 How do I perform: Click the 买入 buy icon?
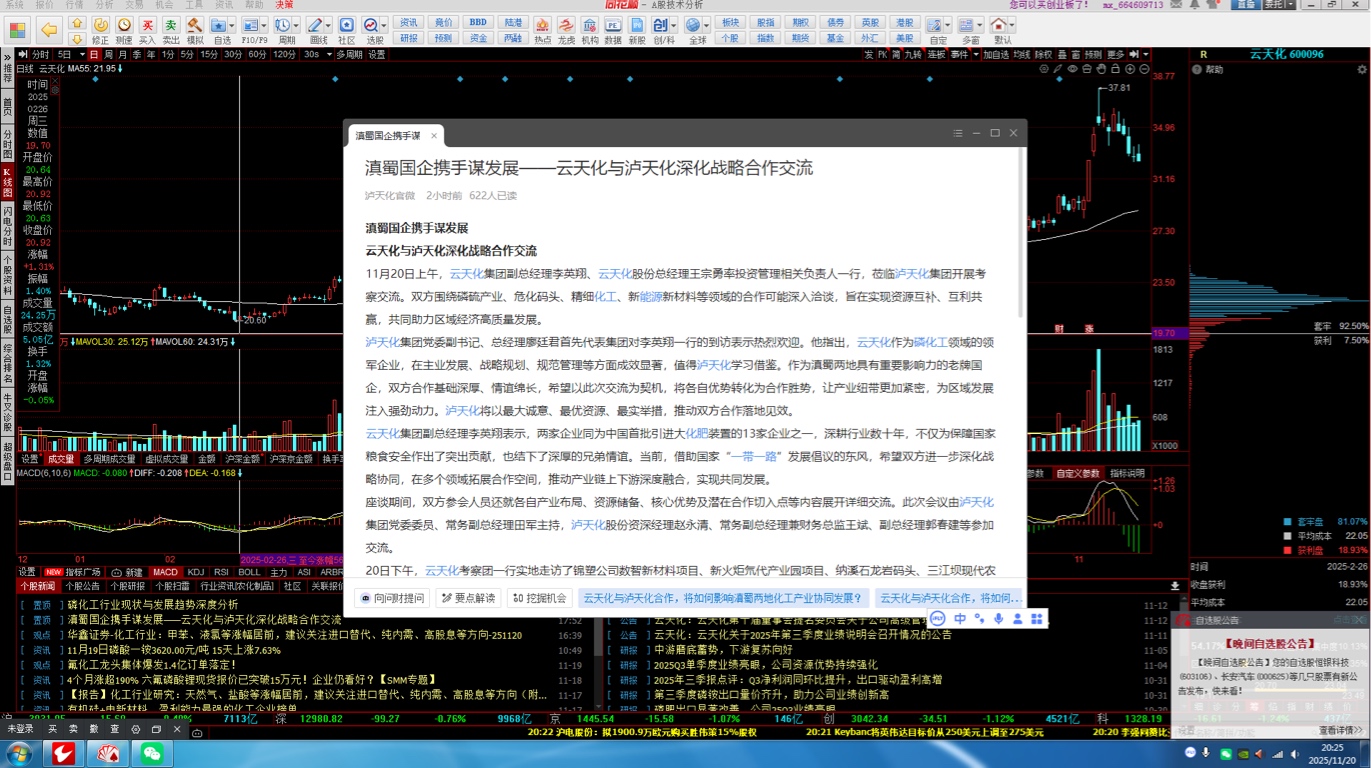coord(147,24)
